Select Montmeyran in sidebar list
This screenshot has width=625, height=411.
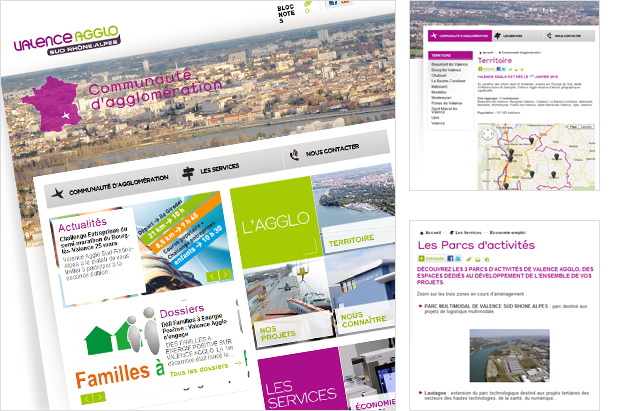click(x=441, y=98)
